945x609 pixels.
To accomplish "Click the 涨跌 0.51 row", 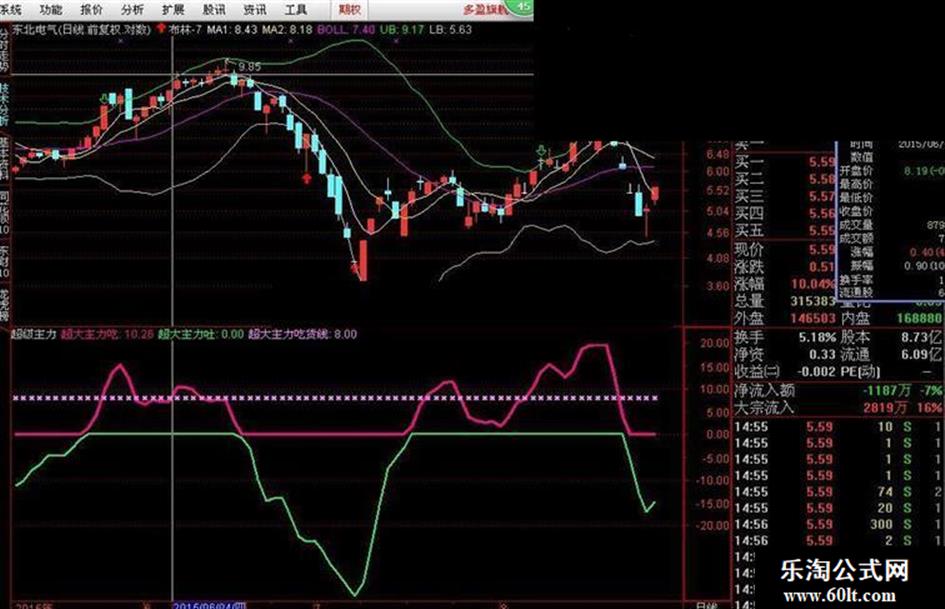I will pyautogui.click(x=785, y=266).
